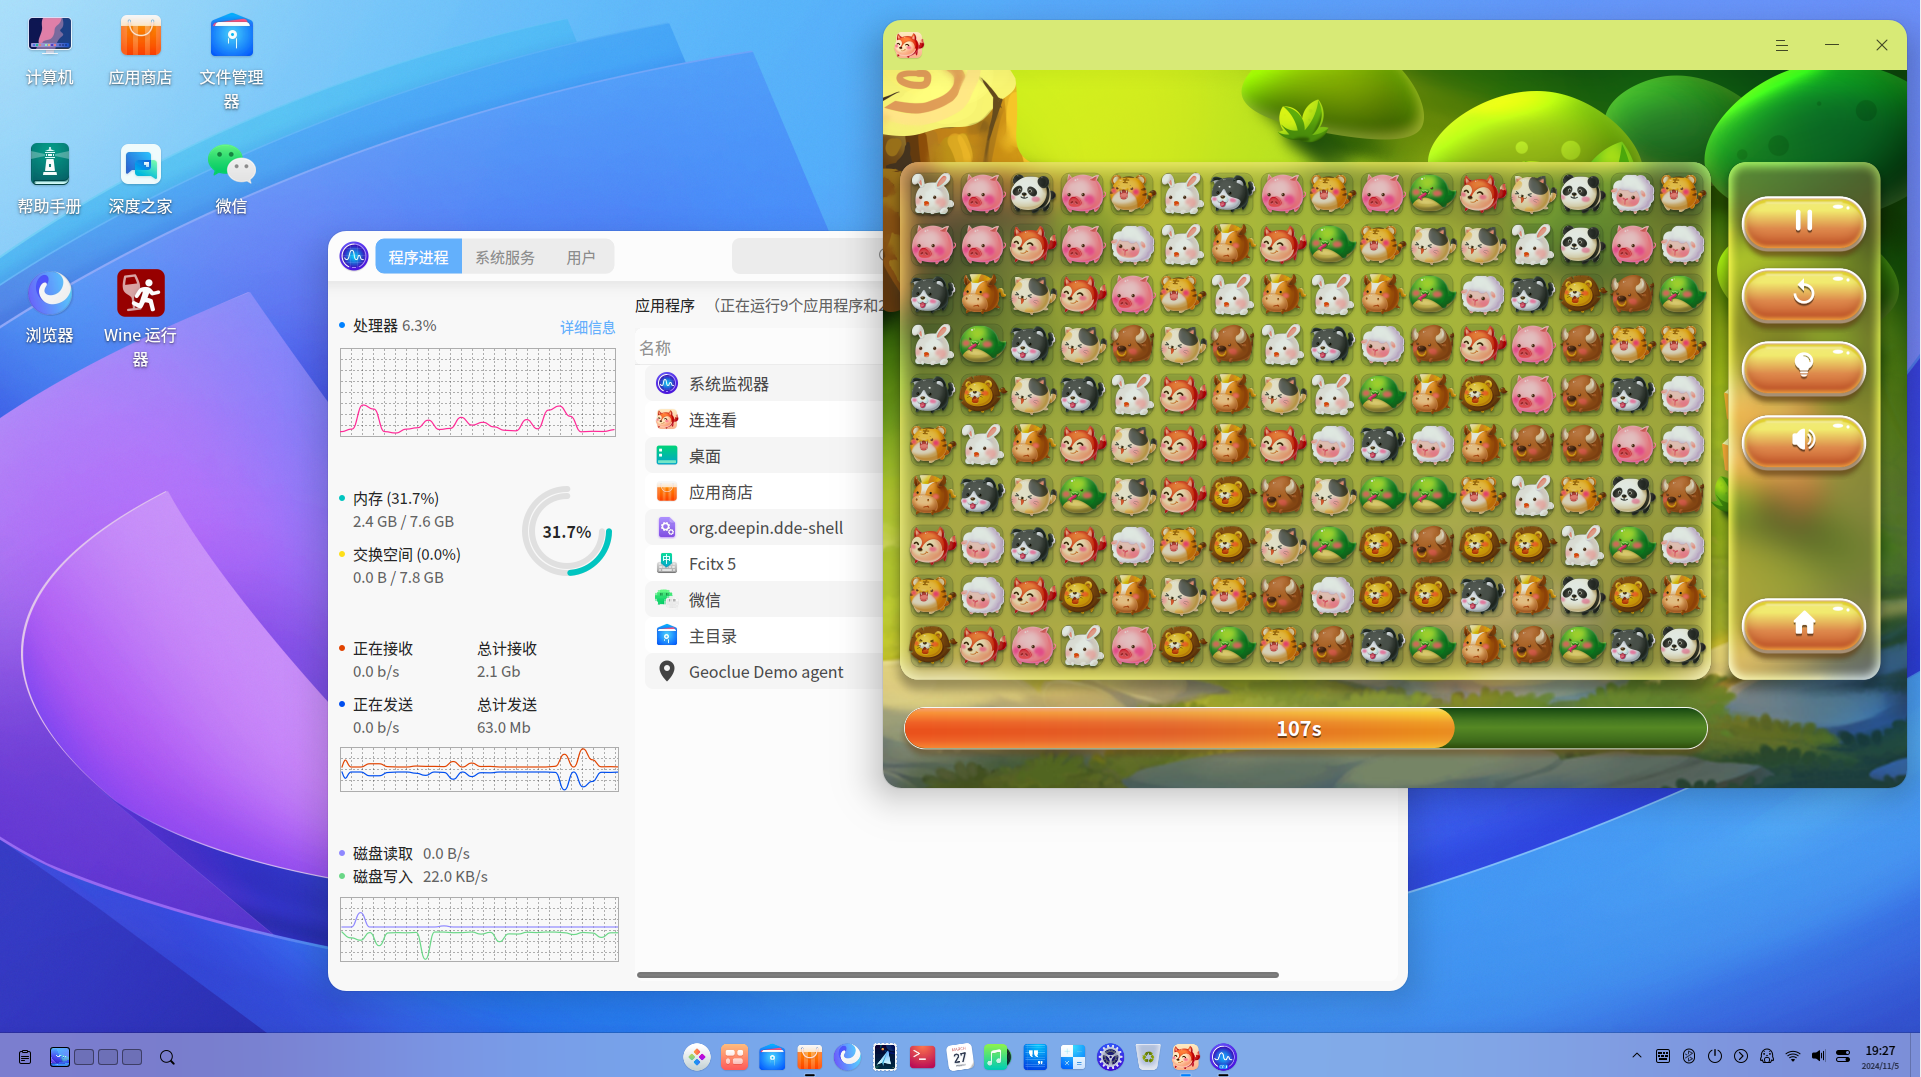
Task: Open the 帮助手册 desktop icon
Action: click(49, 180)
